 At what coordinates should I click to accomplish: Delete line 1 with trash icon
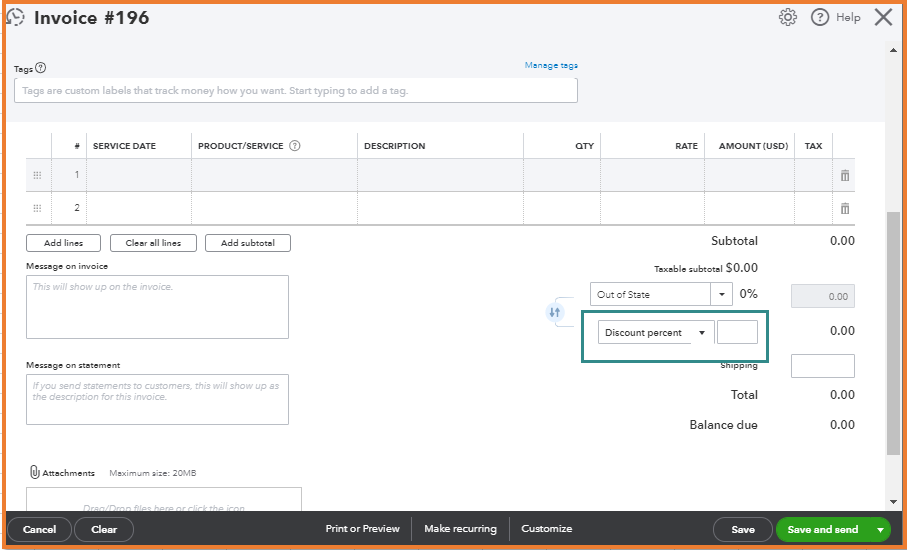click(845, 175)
